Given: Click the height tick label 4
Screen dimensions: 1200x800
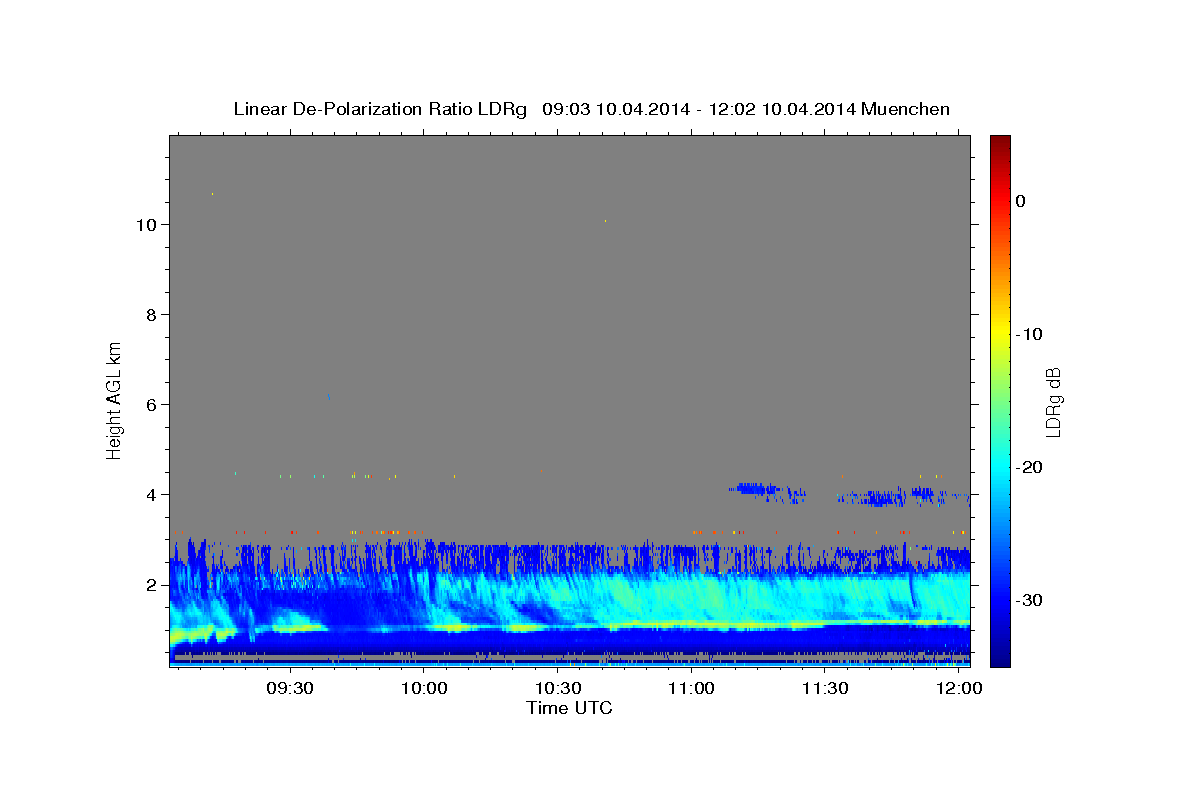Looking at the screenshot, I should [152, 494].
